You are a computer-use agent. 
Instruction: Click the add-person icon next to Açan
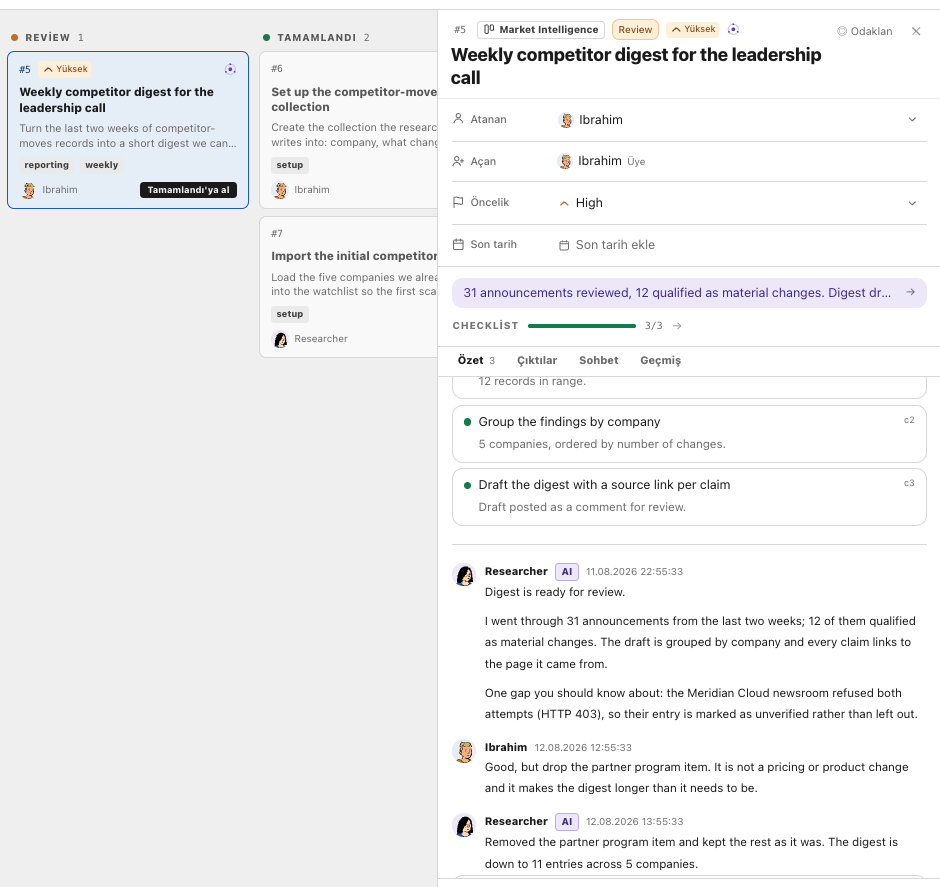[x=458, y=161]
